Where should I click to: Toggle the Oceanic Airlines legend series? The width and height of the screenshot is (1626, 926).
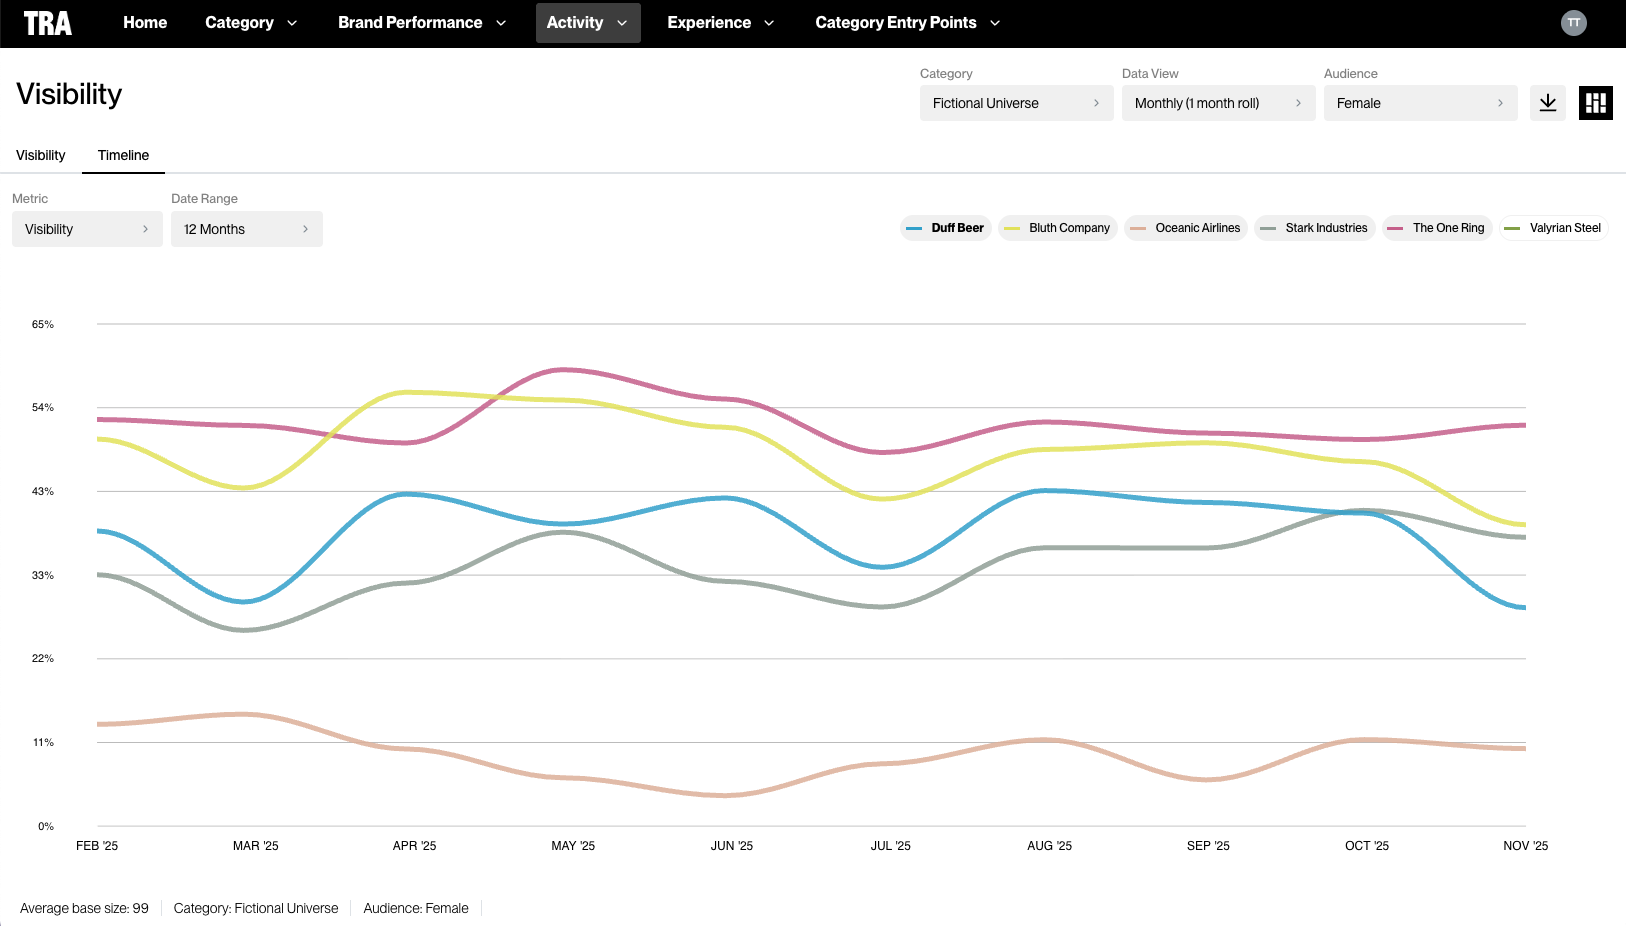pos(1186,228)
